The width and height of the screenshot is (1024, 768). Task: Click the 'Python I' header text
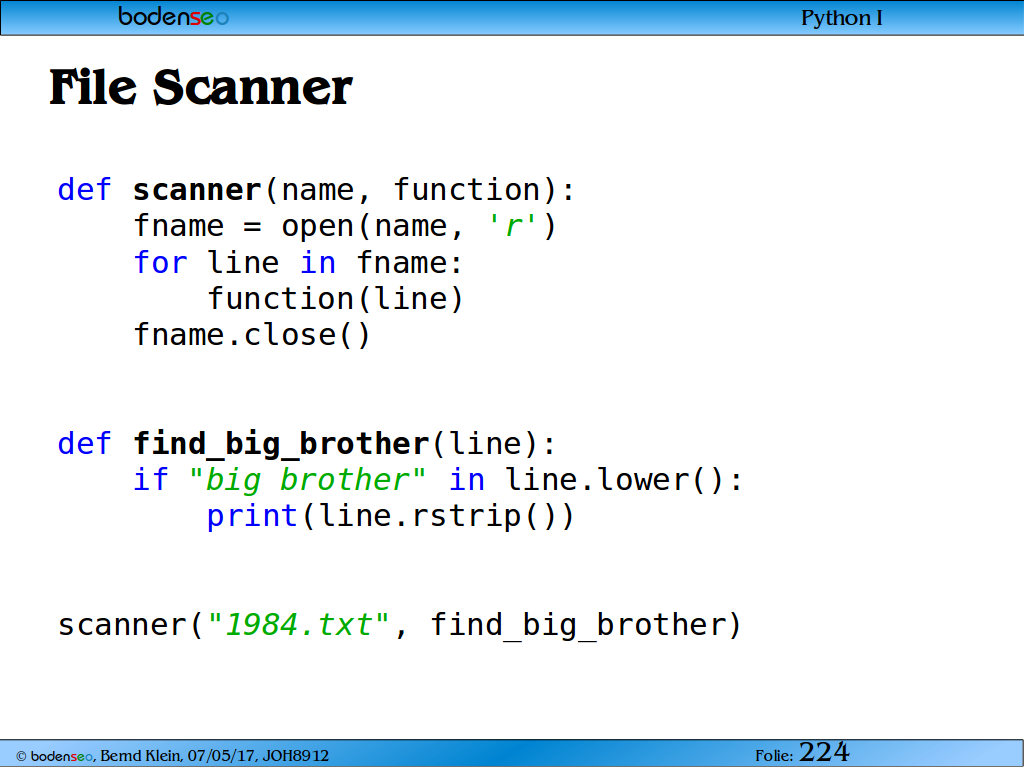point(842,18)
